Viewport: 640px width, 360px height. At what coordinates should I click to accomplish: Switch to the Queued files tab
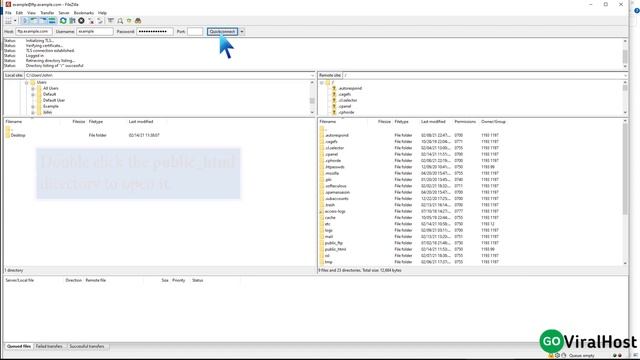coord(19,347)
